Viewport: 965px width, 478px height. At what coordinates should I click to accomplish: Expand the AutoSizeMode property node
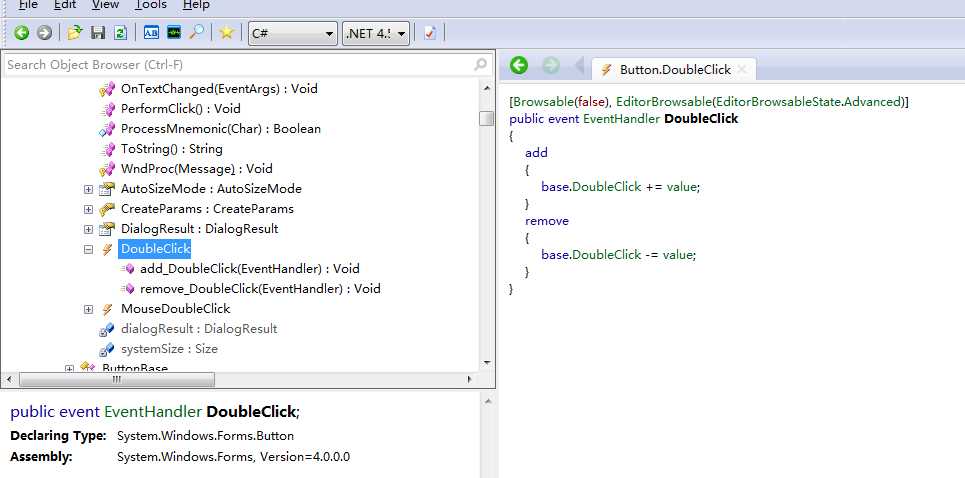coord(89,189)
